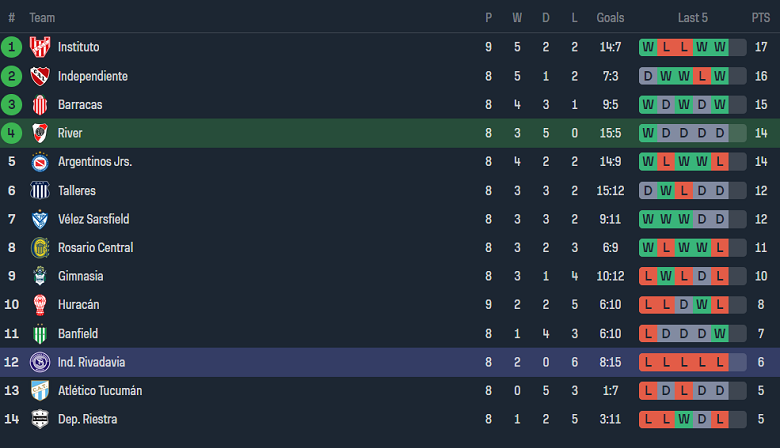The image size is (780, 448).
Task: Open the Dep. Riestra team link
Action: (87, 419)
